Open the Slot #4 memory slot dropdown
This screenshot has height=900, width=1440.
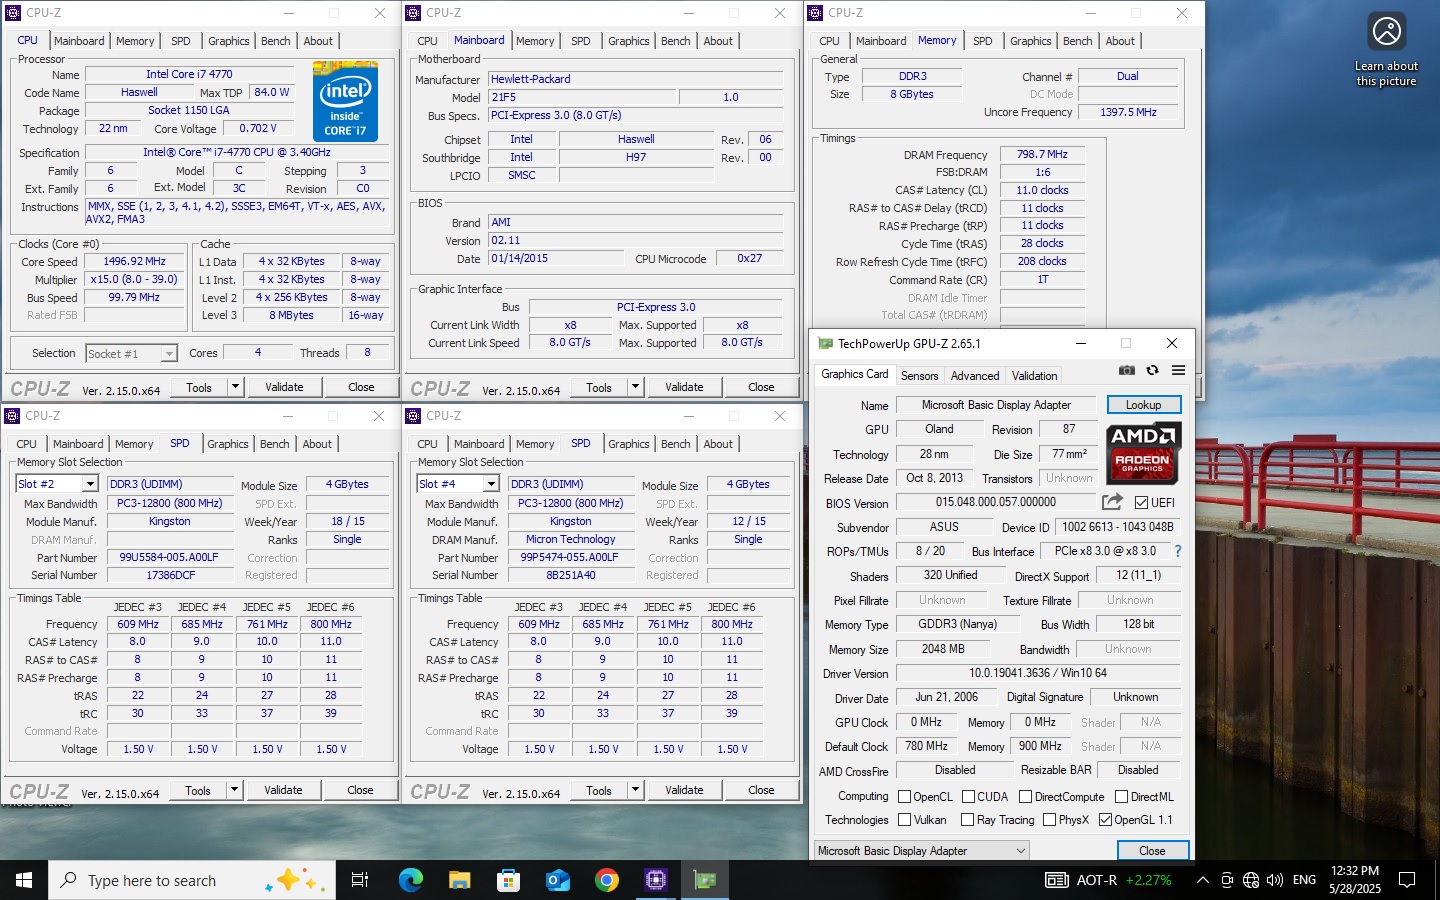(x=491, y=484)
